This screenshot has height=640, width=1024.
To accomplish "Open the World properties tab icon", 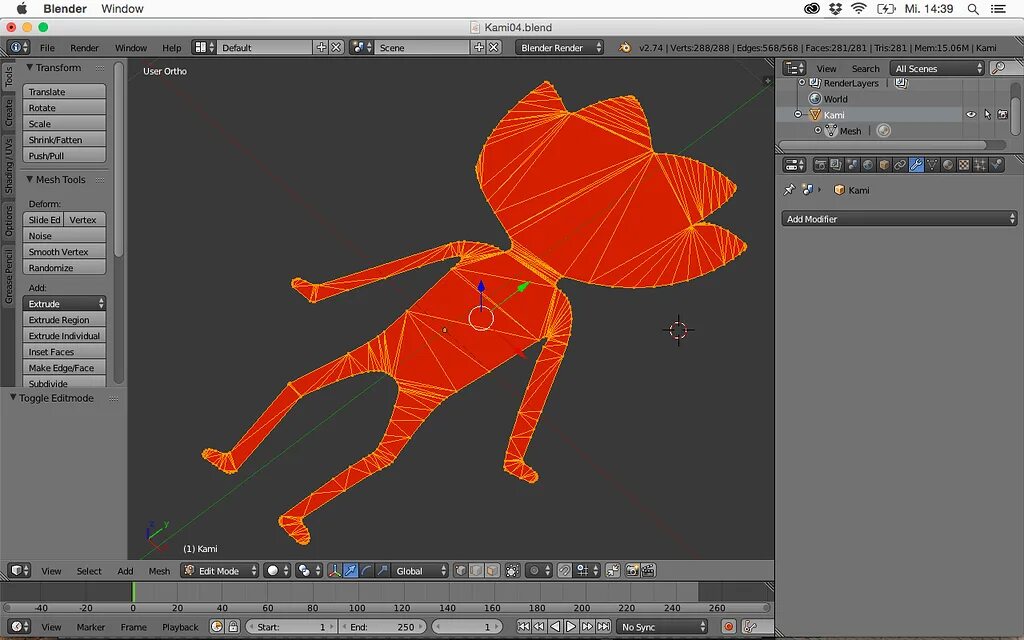I will pyautogui.click(x=868, y=165).
